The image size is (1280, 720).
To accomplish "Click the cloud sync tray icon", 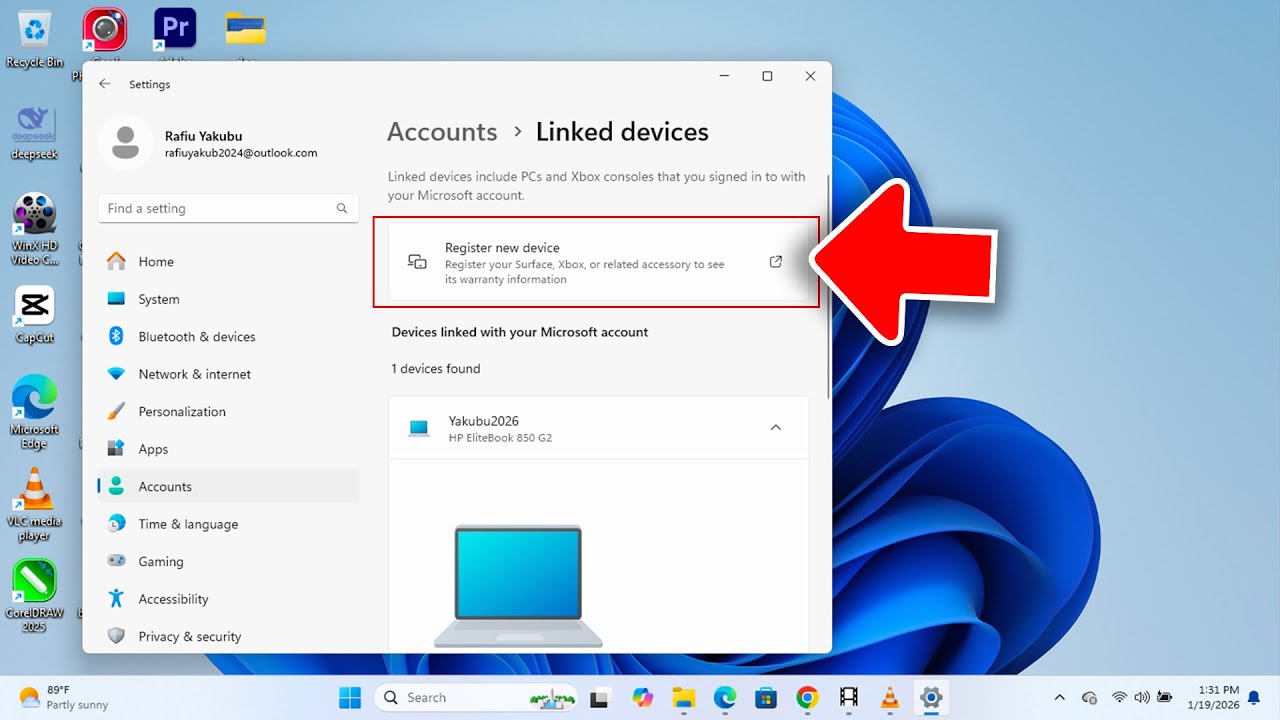I will [1090, 697].
